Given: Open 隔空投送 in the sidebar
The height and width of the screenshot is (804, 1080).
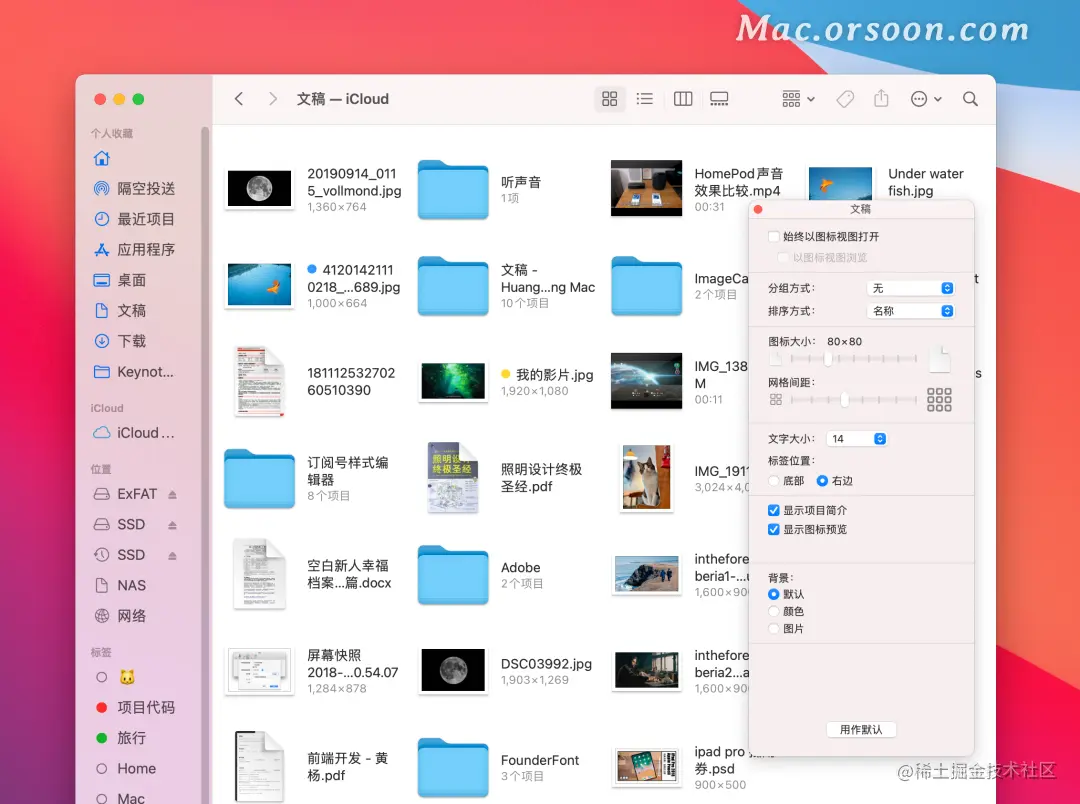Looking at the screenshot, I should pos(134,189).
